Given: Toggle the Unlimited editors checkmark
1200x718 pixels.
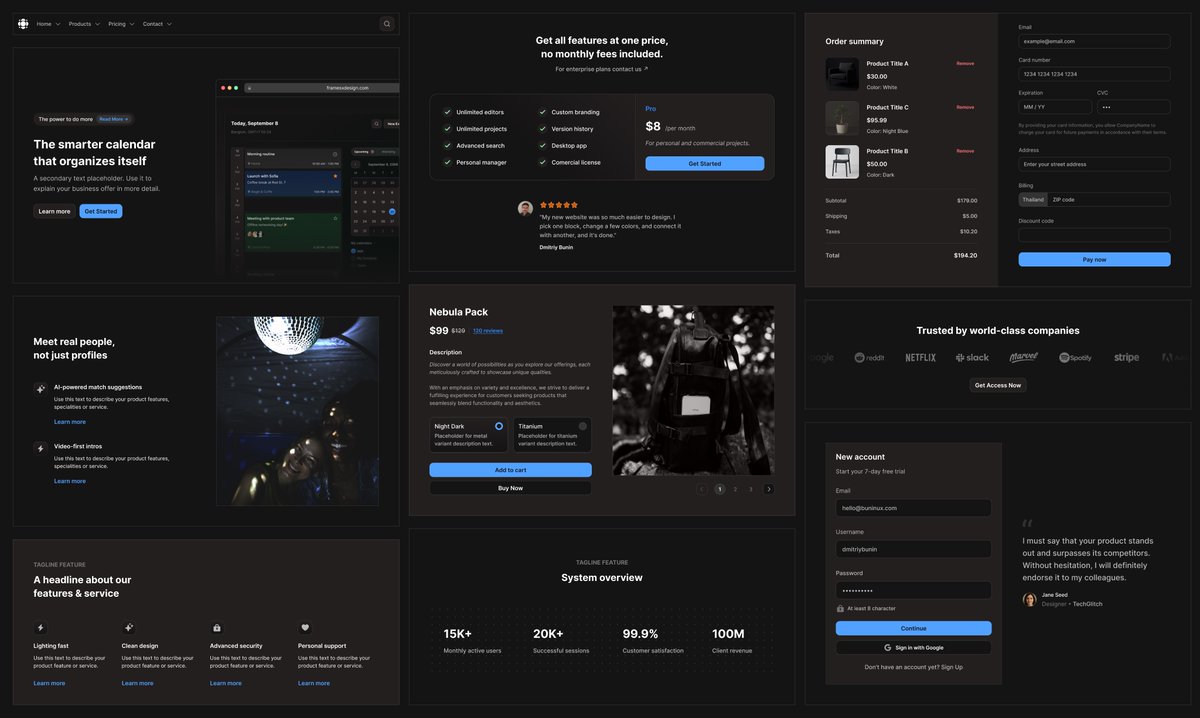Looking at the screenshot, I should tap(447, 112).
